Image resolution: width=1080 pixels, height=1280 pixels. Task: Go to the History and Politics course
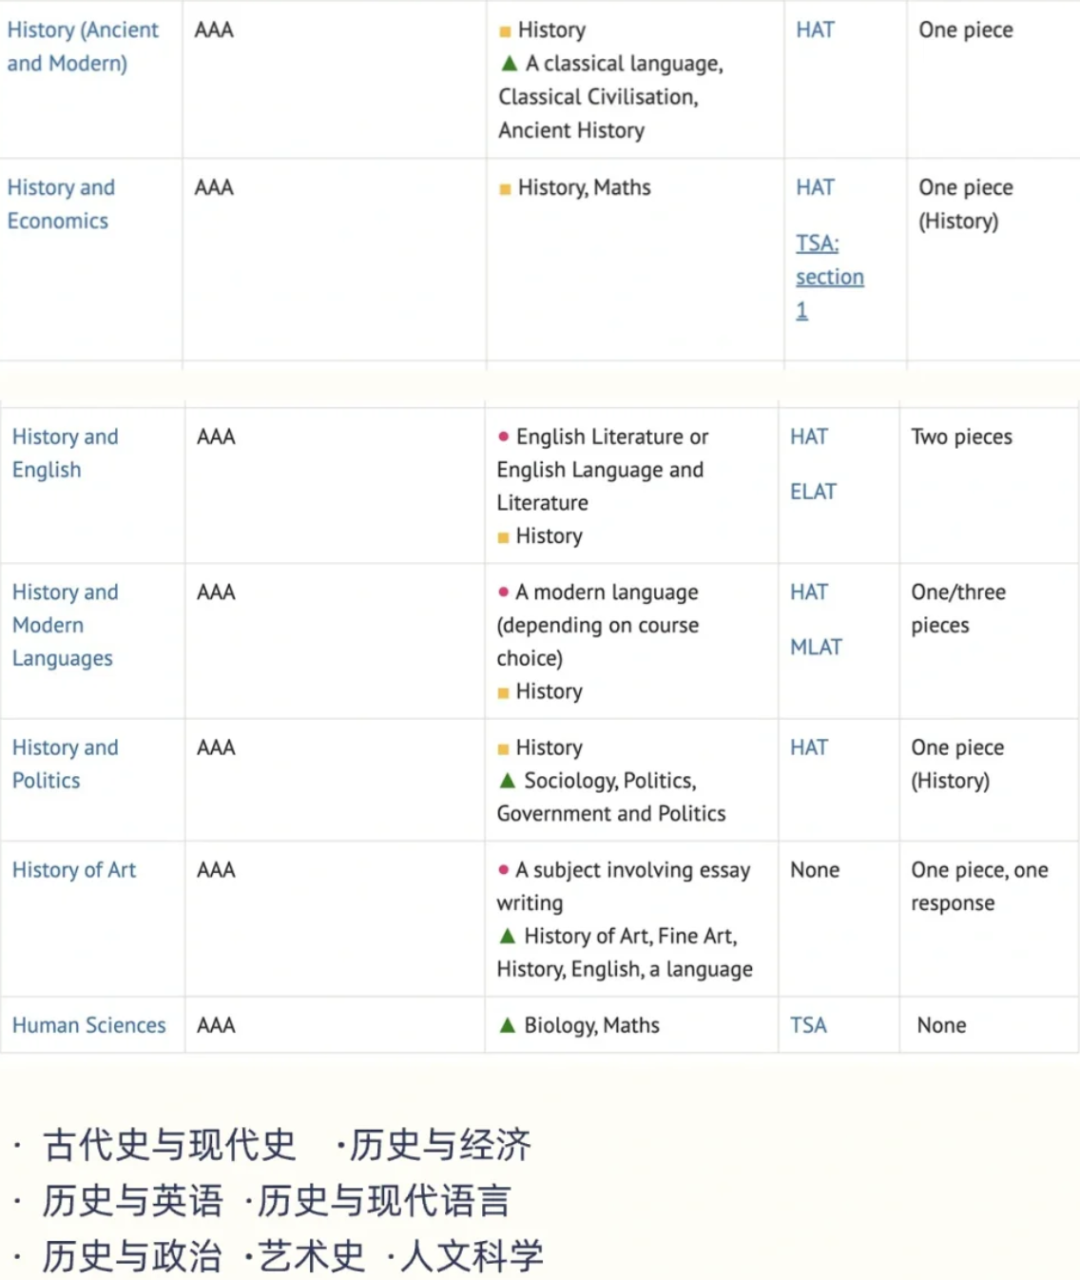coord(65,764)
